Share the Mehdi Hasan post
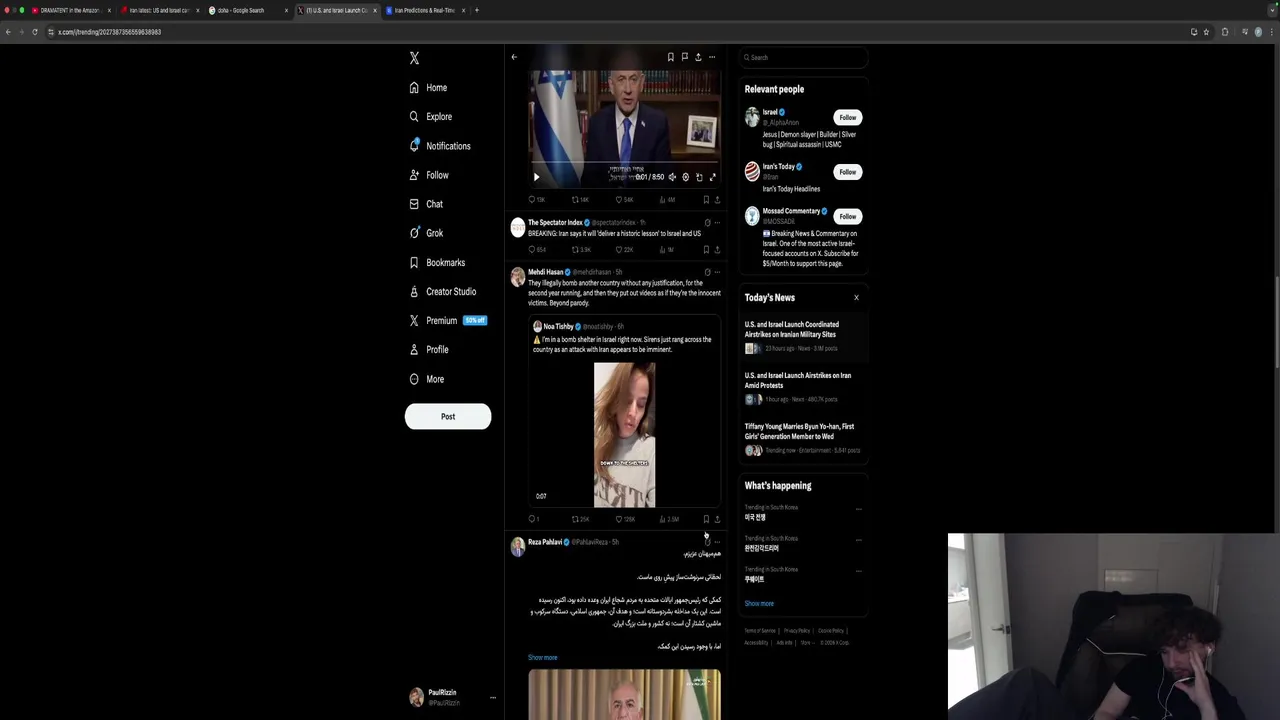 [x=717, y=519]
